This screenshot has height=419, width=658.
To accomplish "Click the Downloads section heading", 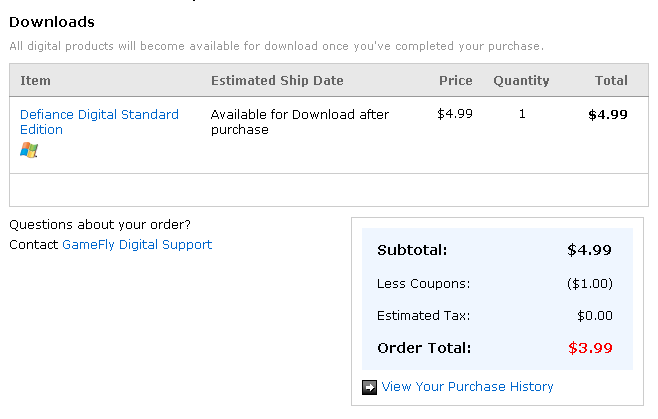I will [52, 22].
